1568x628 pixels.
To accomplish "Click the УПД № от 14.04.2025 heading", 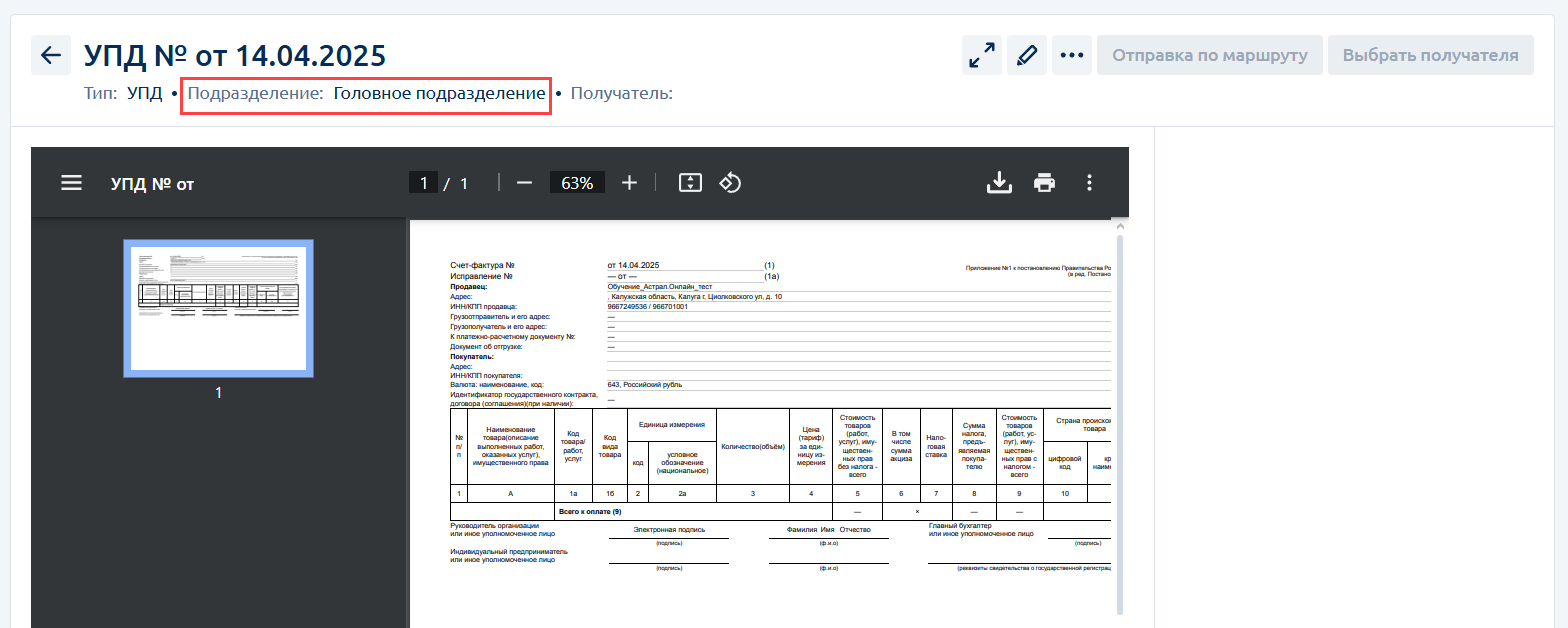I will tap(235, 55).
